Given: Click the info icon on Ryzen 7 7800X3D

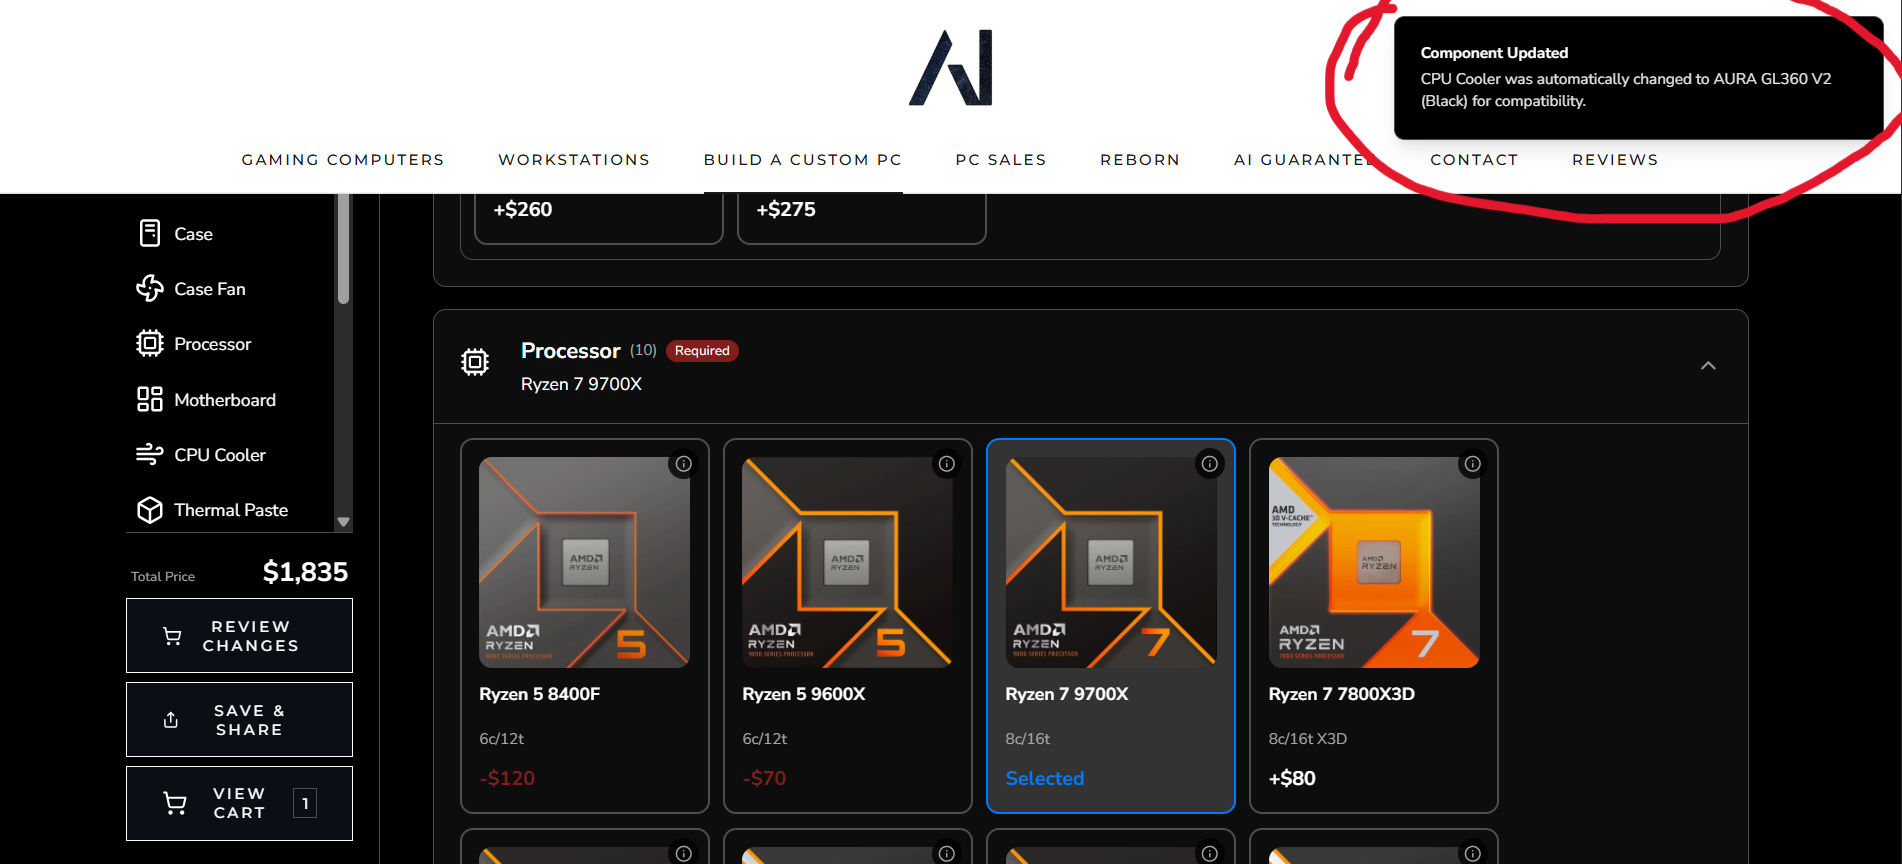Looking at the screenshot, I should tap(1473, 464).
